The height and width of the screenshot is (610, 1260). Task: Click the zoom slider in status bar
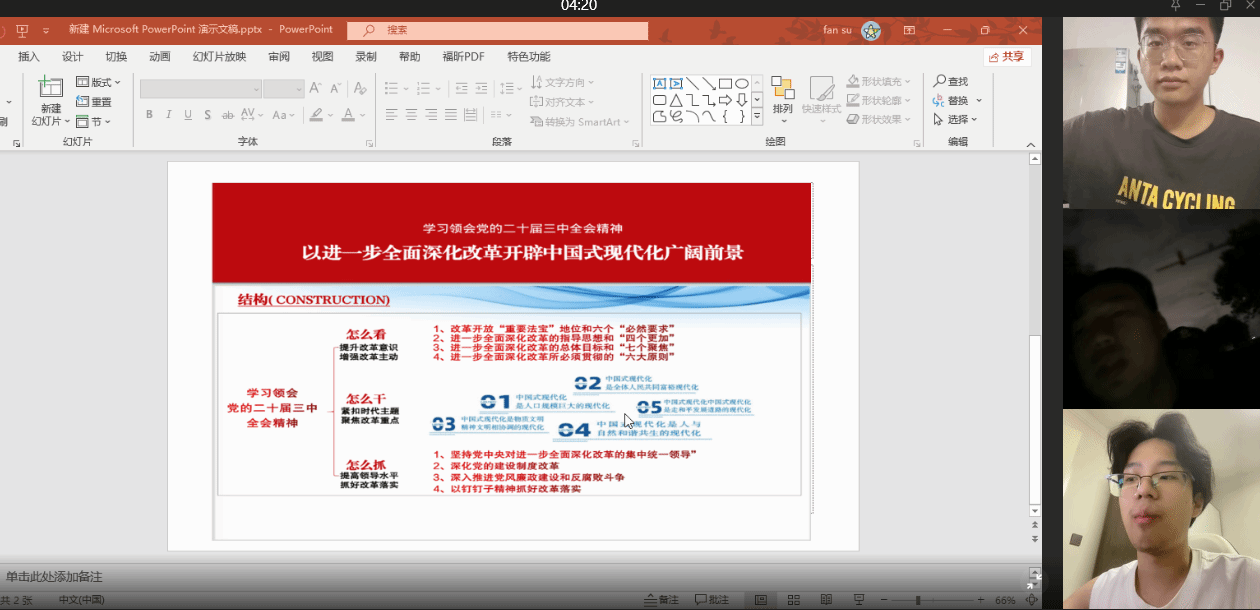[x=918, y=600]
